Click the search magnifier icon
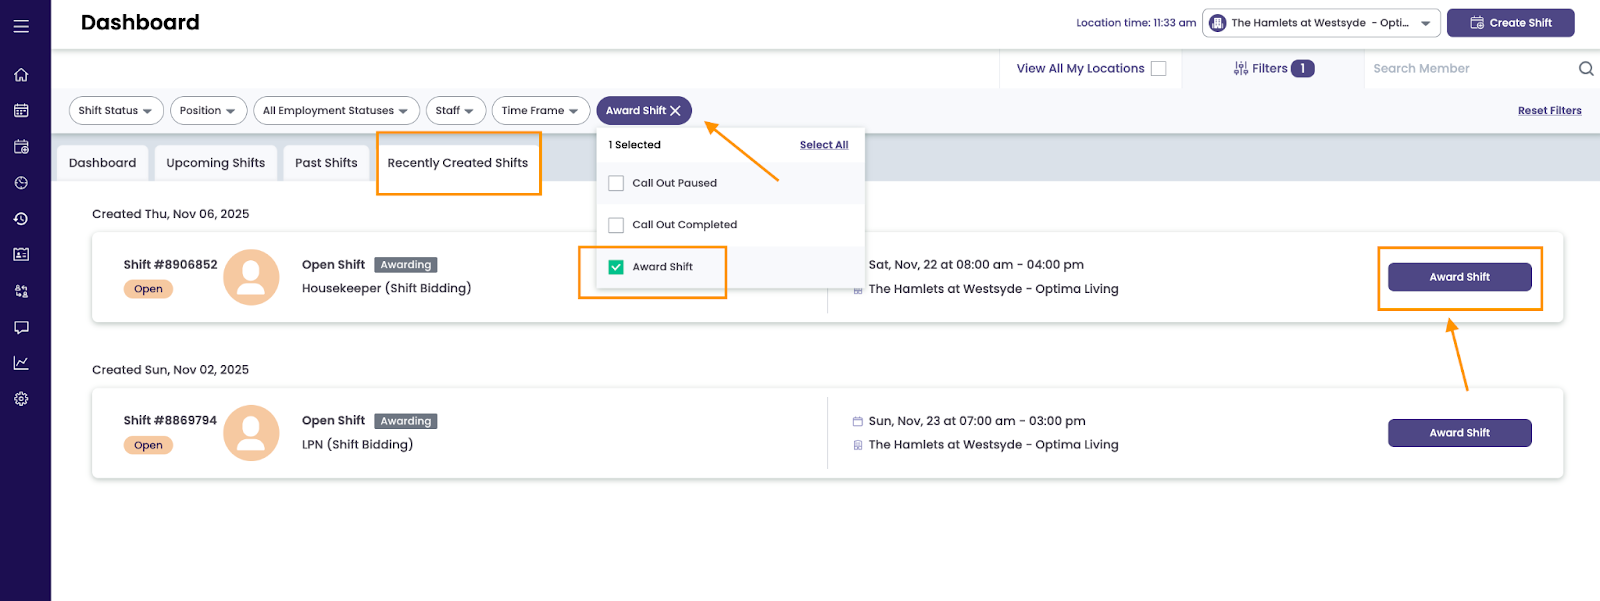This screenshot has width=1600, height=601. click(1585, 69)
